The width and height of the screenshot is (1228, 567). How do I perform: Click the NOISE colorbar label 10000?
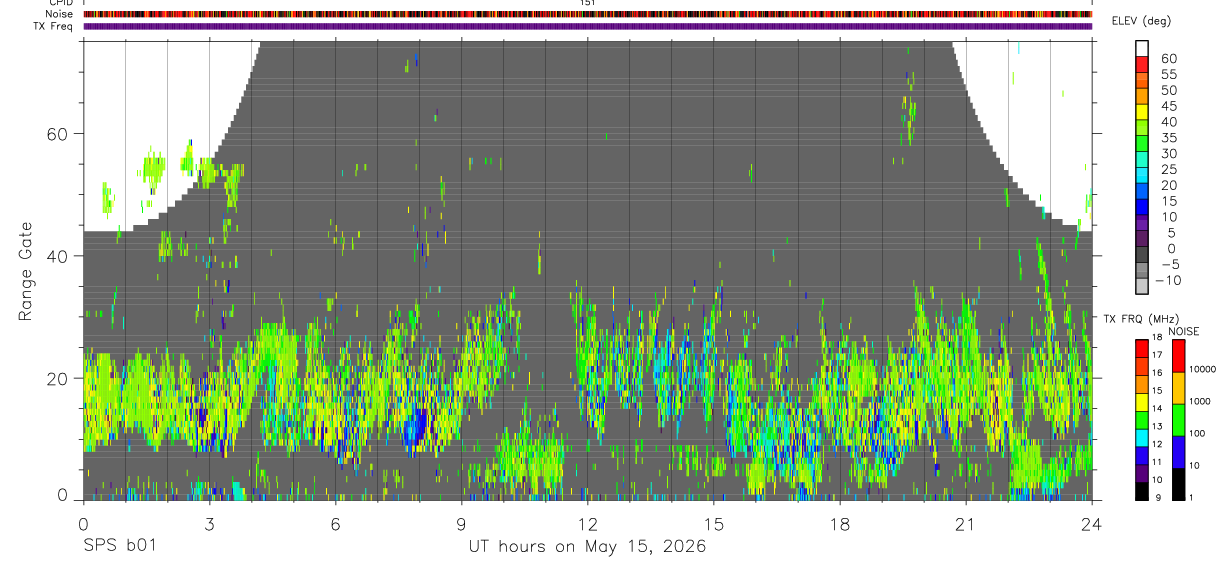point(1205,369)
